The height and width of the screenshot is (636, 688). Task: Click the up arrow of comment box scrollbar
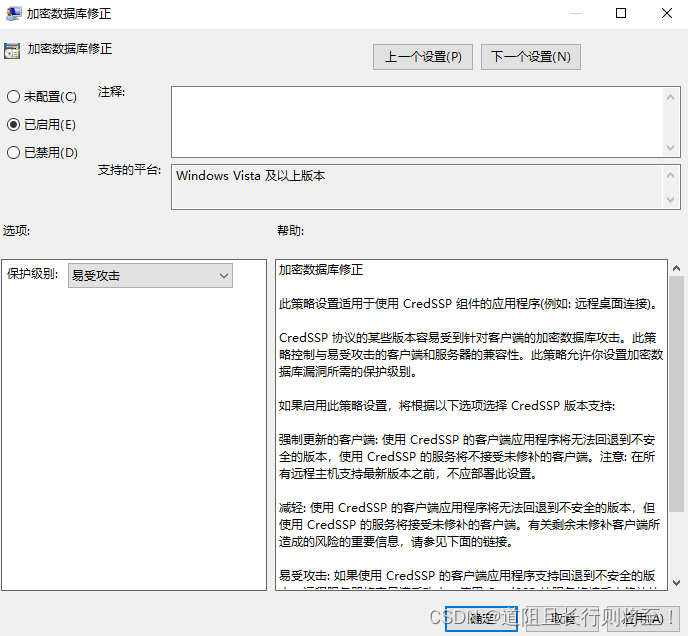(x=670, y=97)
